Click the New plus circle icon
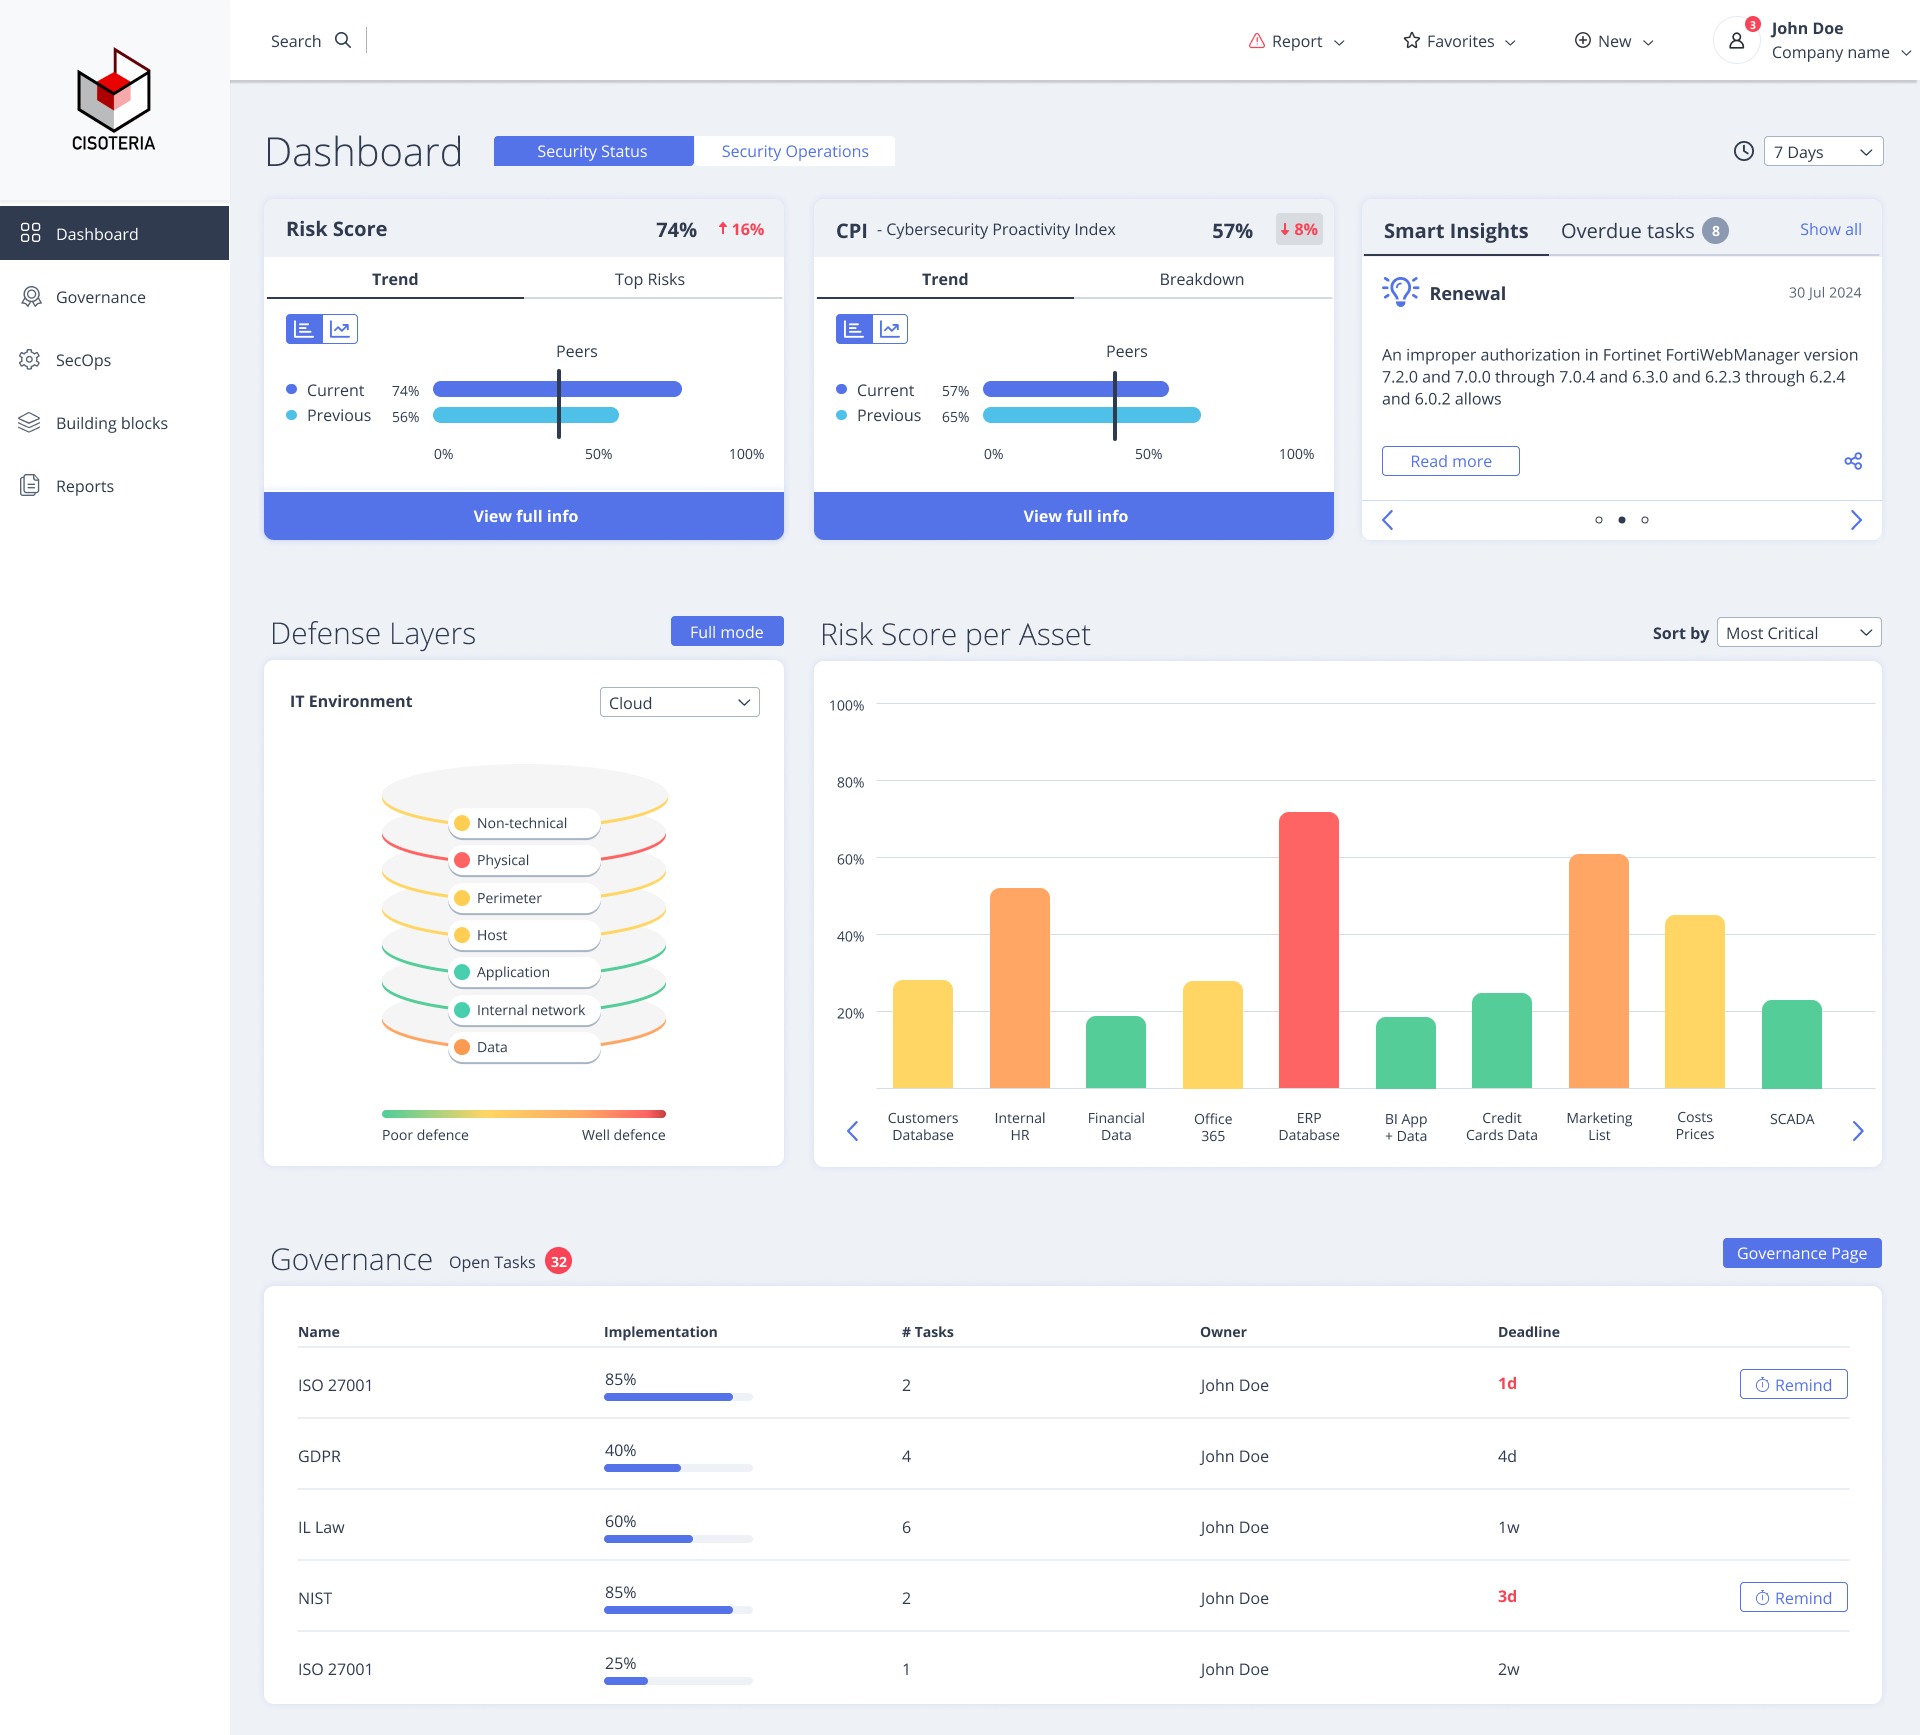Screen dimensions: 1920x1735 1583,40
